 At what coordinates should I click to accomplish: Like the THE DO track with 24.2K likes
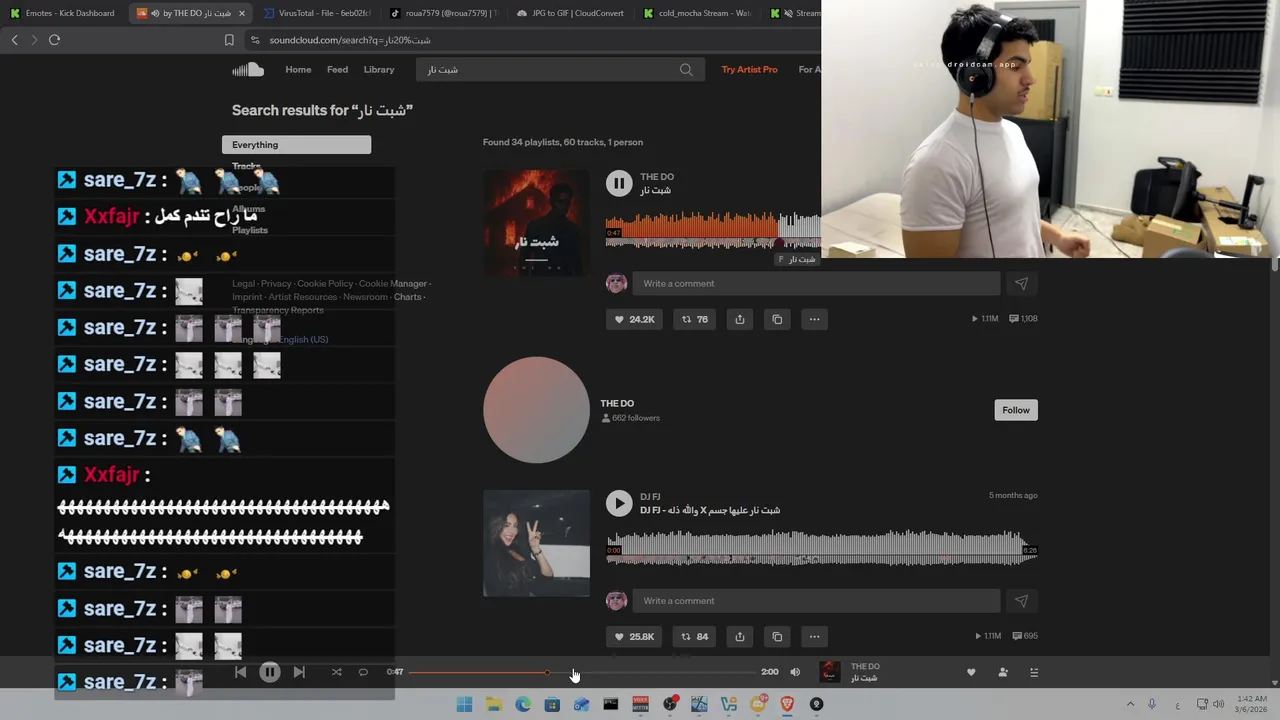tap(634, 319)
